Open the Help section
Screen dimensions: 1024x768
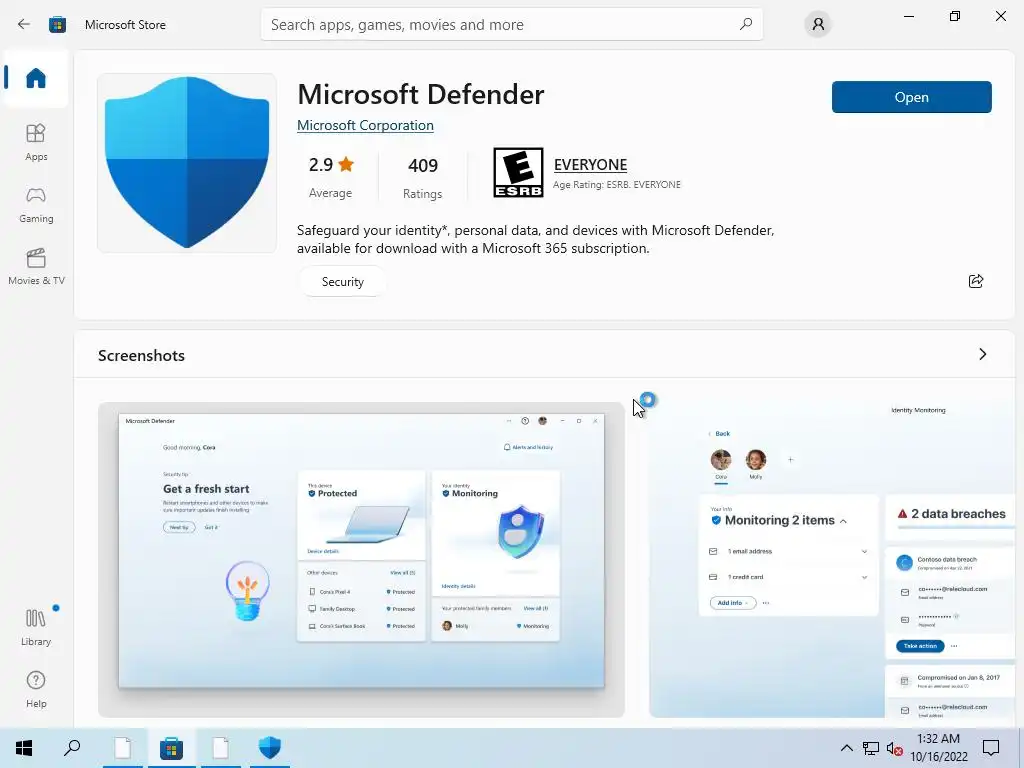36,689
